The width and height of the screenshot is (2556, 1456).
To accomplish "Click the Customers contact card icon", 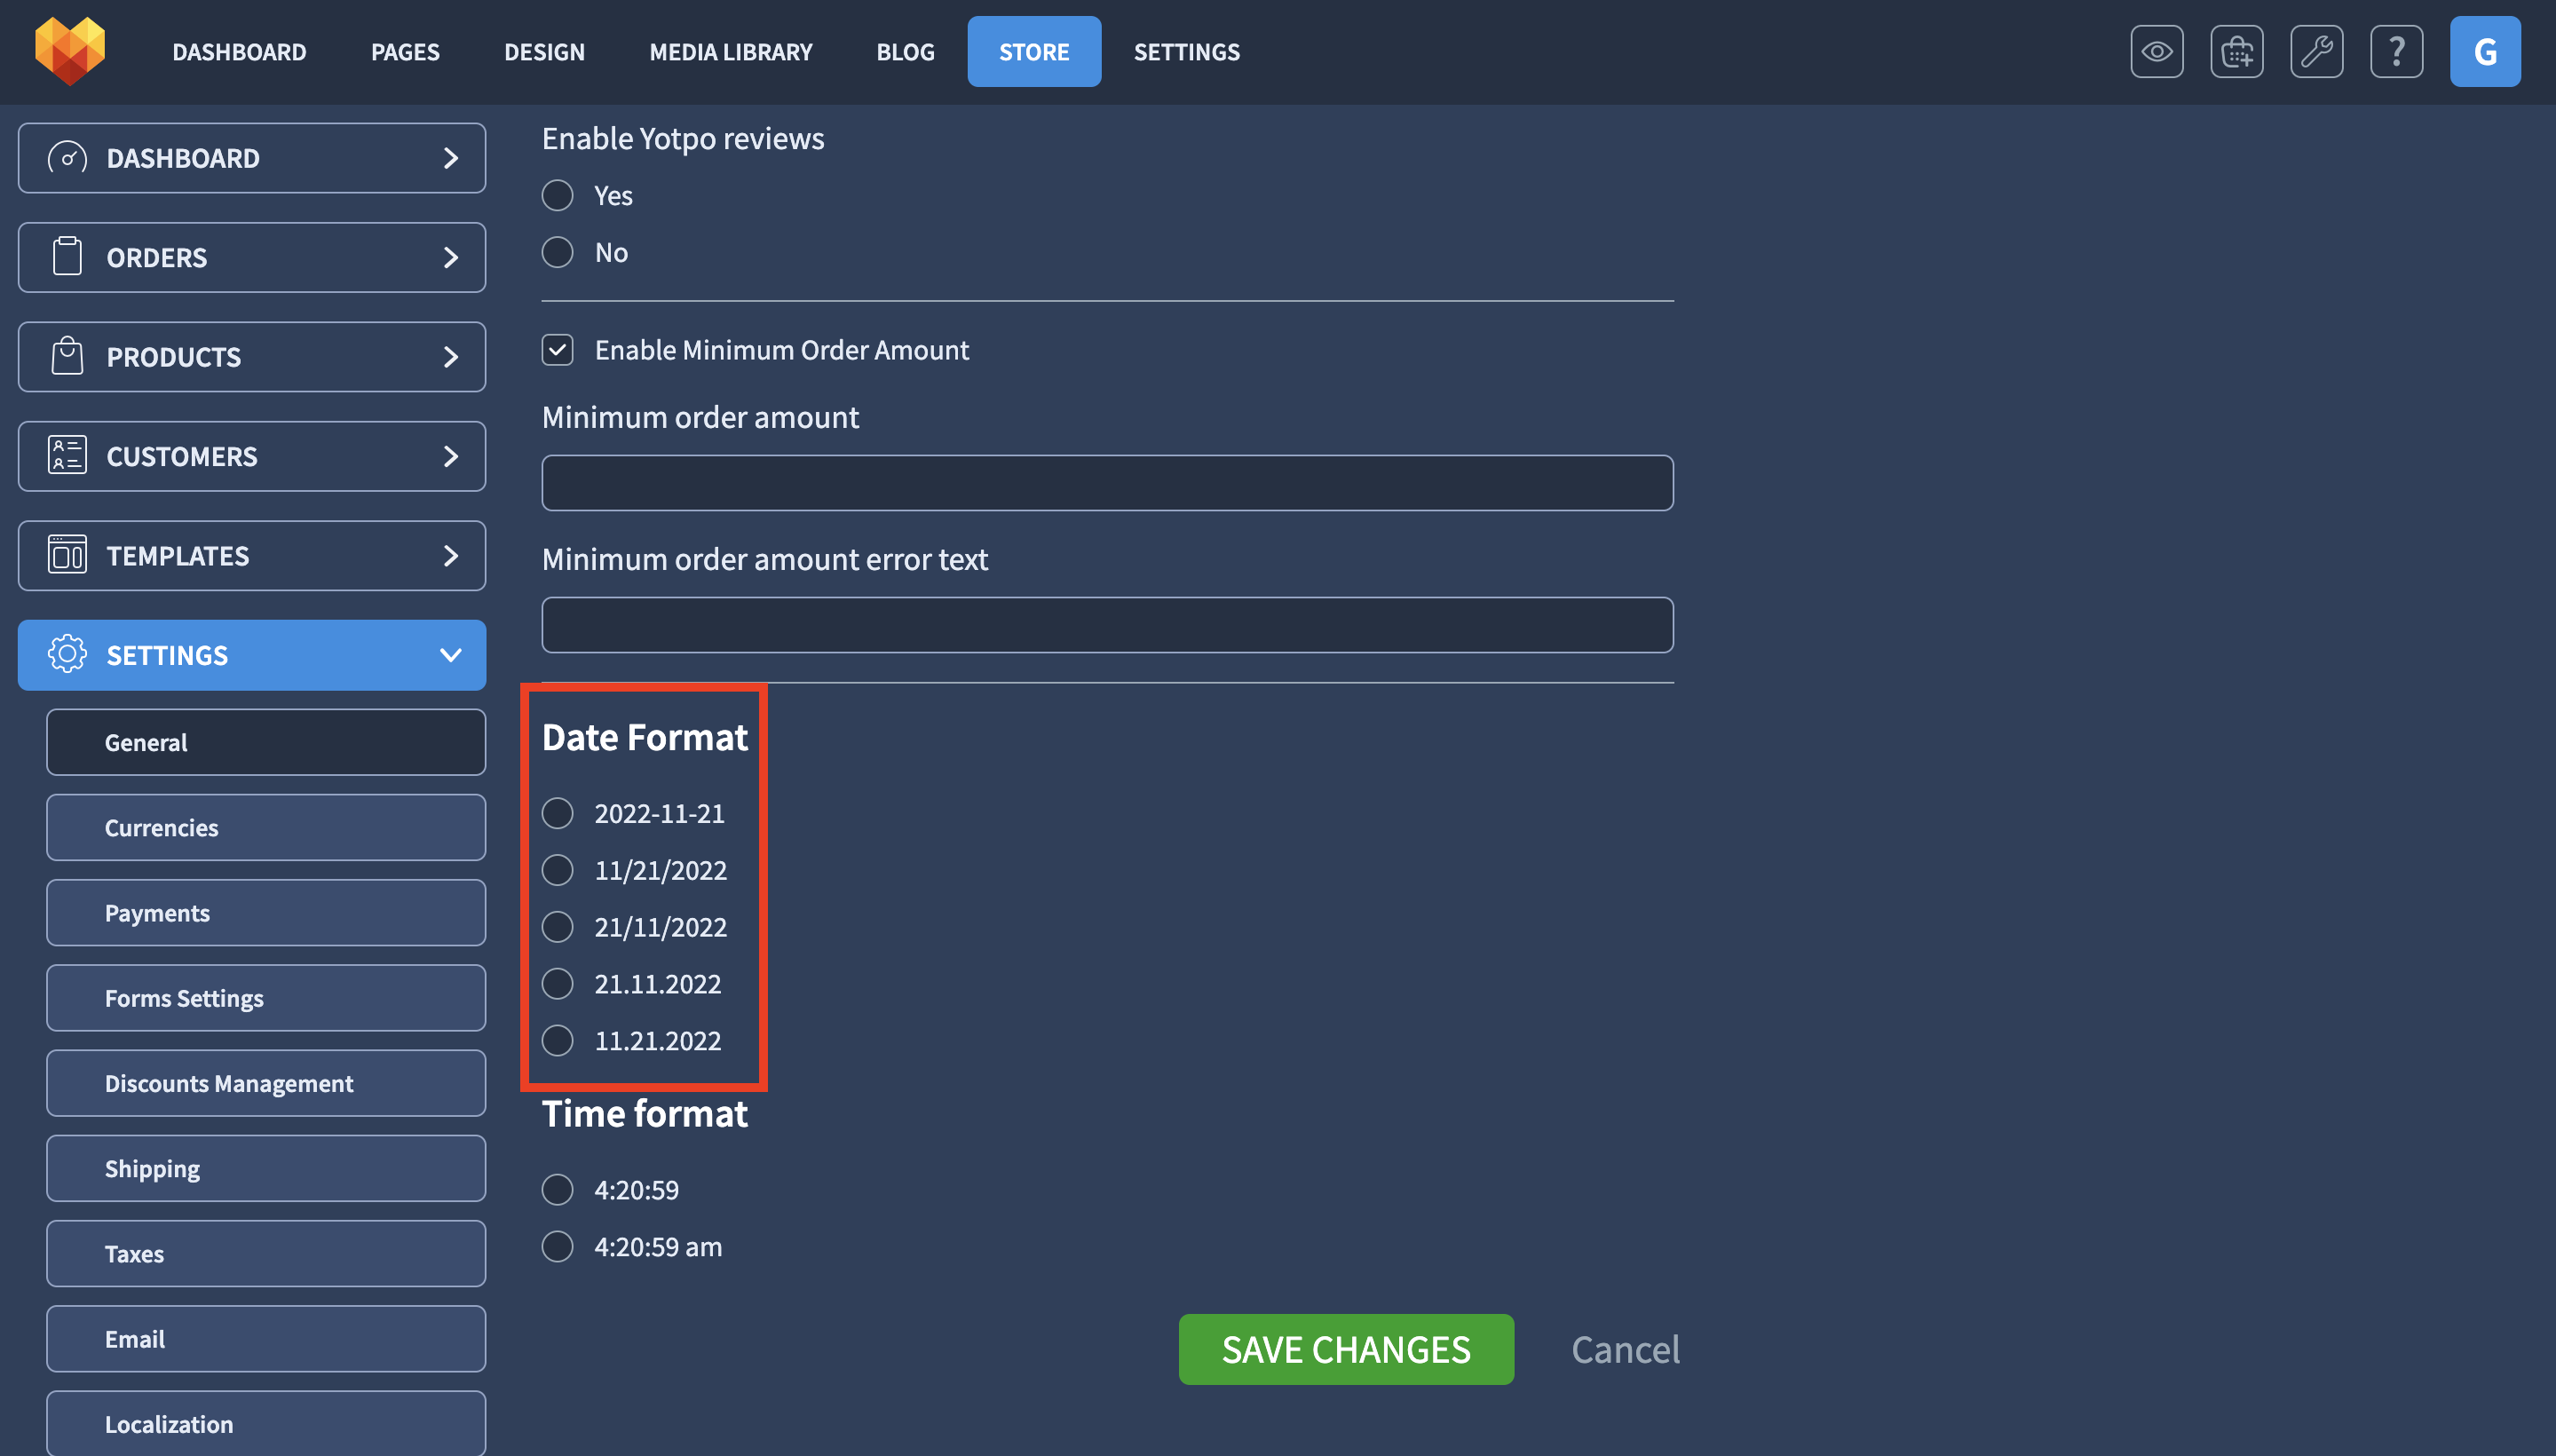I will pyautogui.click(x=67, y=455).
